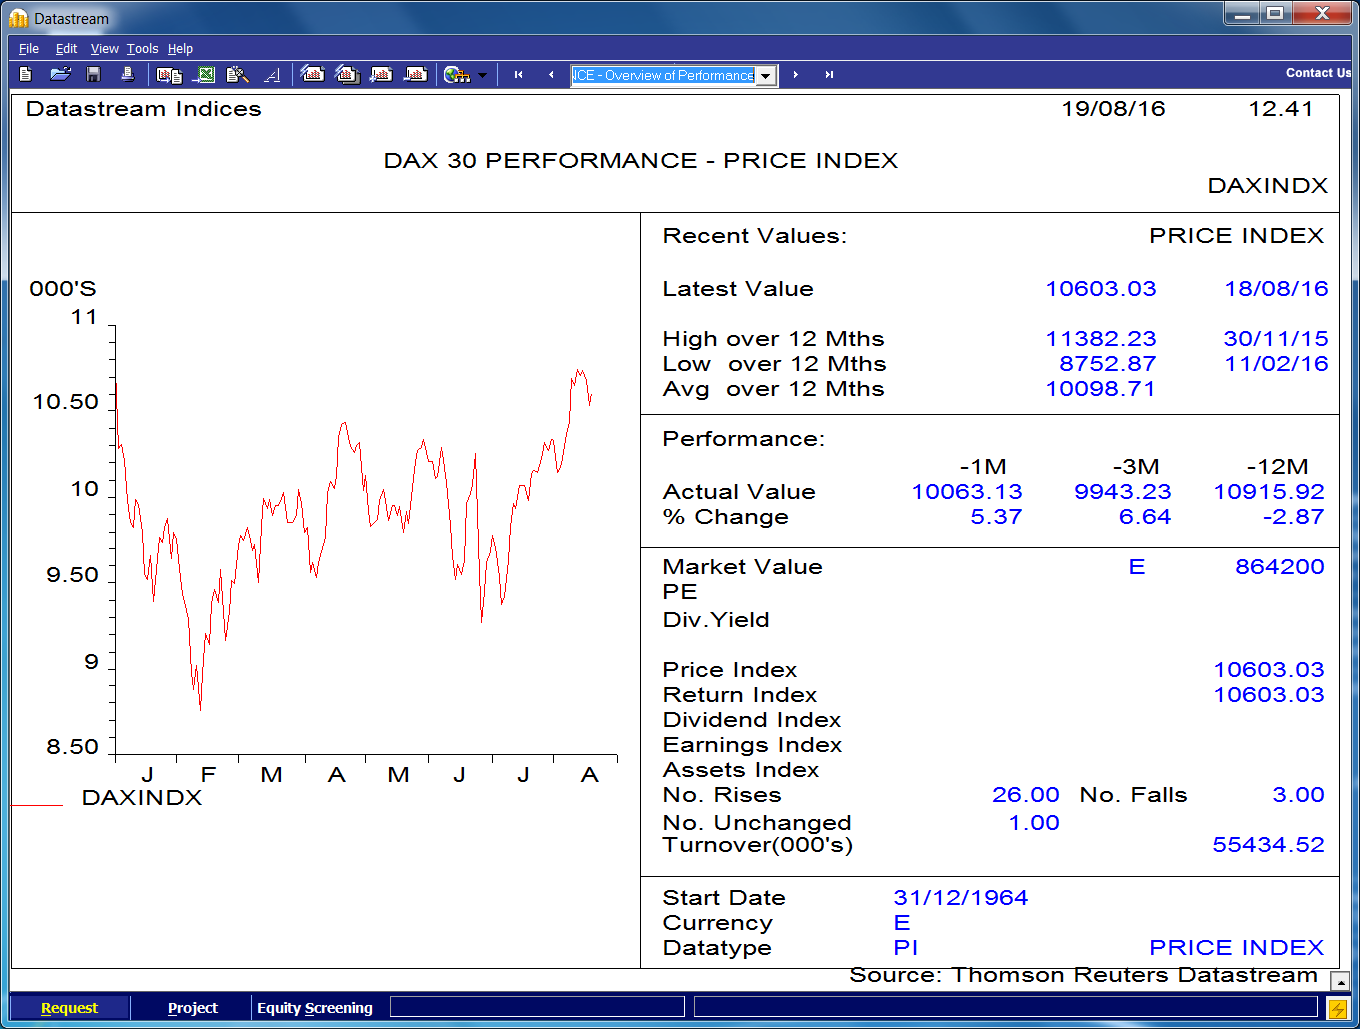The image size is (1360, 1029).
Task: Click the average value 10098.71
Action: pyautogui.click(x=1101, y=389)
